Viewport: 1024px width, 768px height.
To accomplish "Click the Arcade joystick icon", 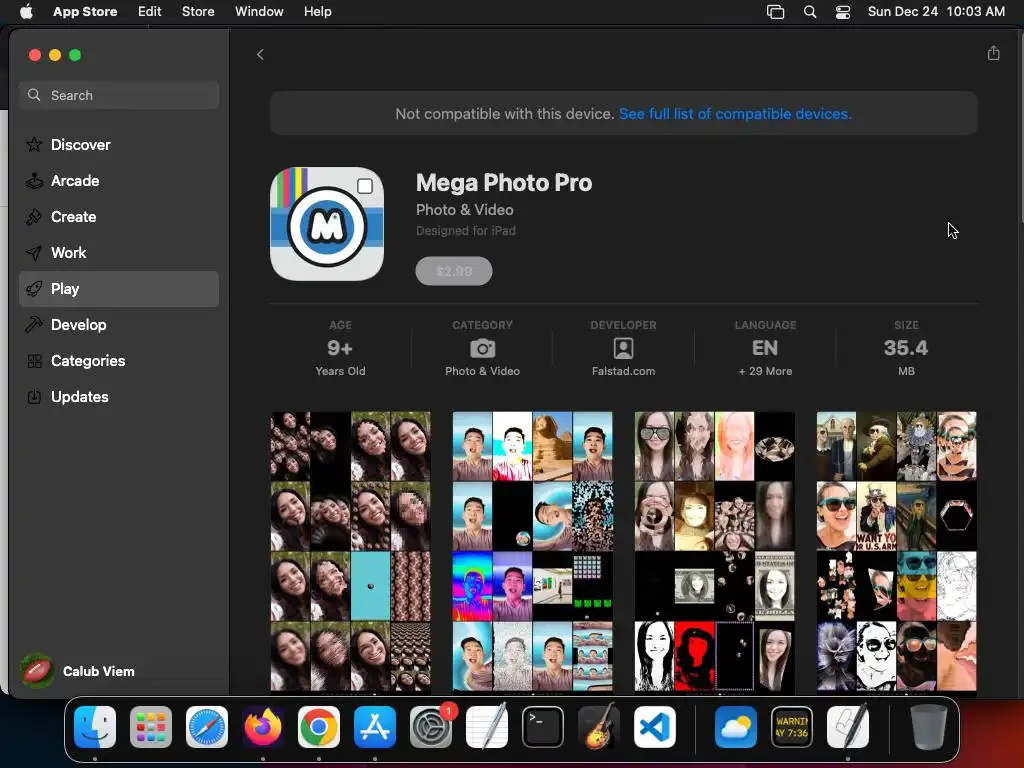I will coord(34,180).
